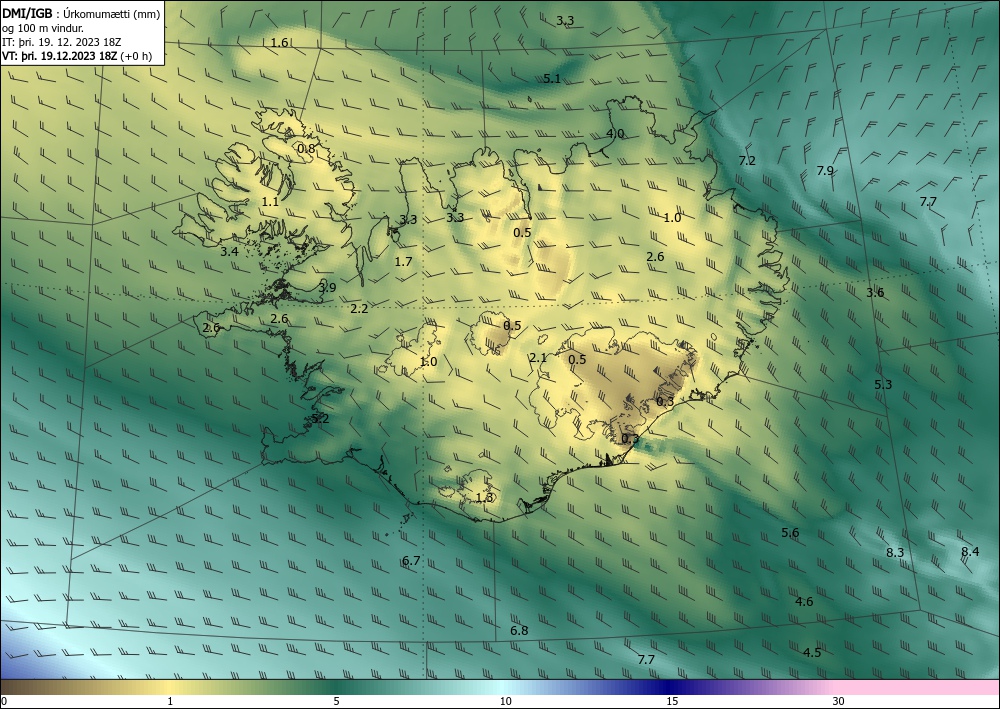1000x709 pixels.
Task: Click the "VT: þri. 19.12.2023 18Z (+0 h)" line
Action: tap(77, 56)
